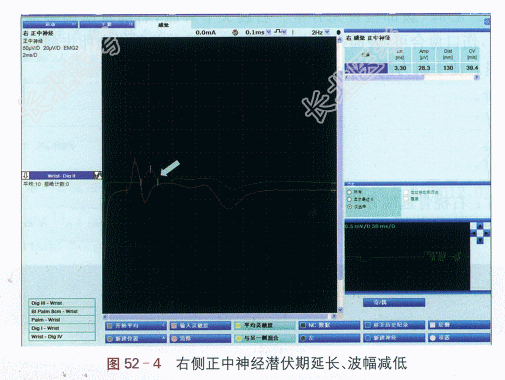
Task: Click the right arrow in the navigation pad
Action: 487,233
